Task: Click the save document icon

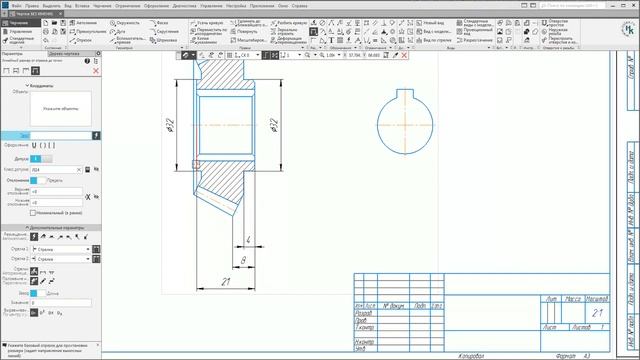Action: click(63, 23)
